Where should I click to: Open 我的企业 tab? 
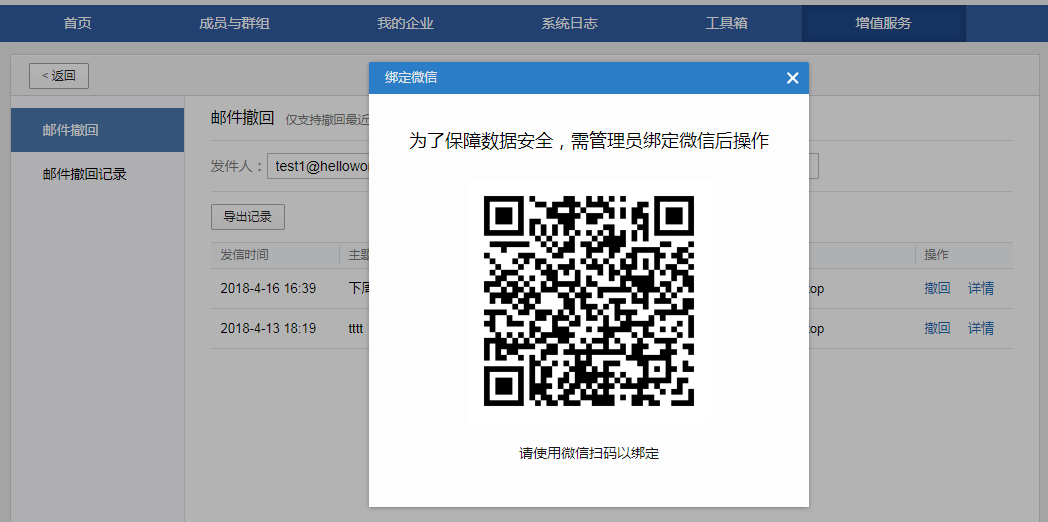[x=405, y=23]
